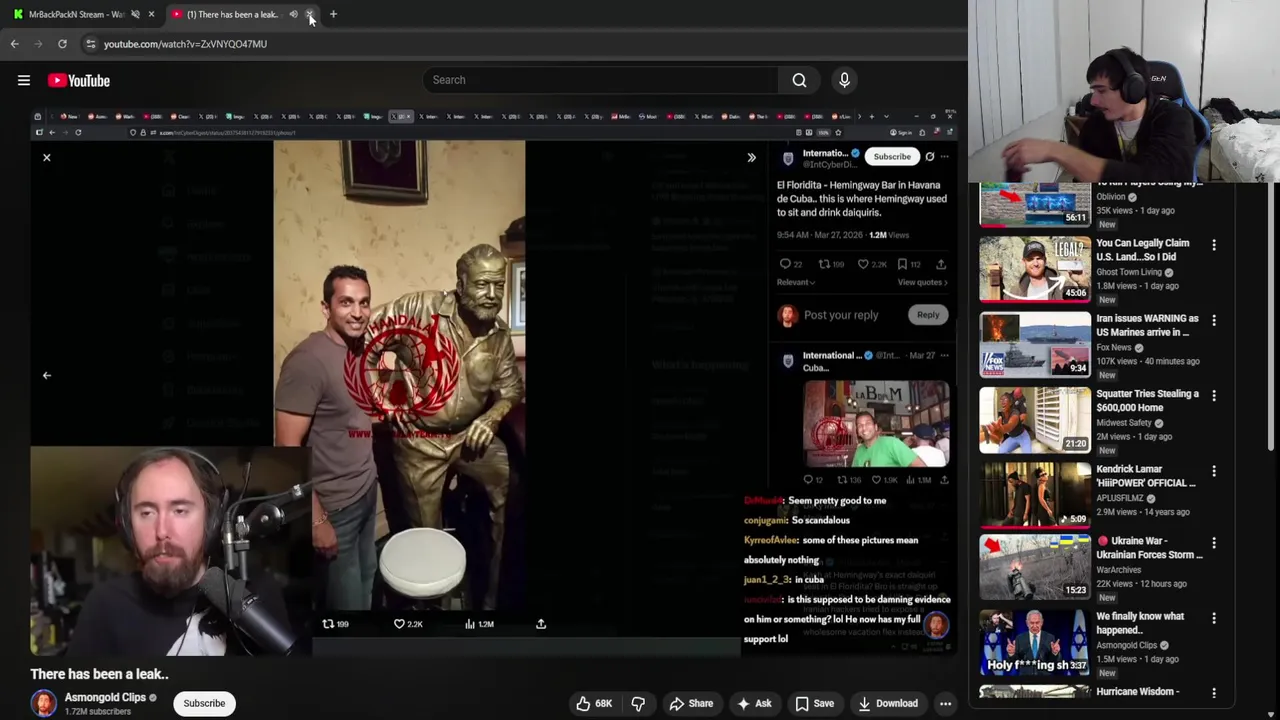Open options menu for 'Iran issues WARNING' video
The height and width of the screenshot is (720, 1280).
click(x=1214, y=321)
